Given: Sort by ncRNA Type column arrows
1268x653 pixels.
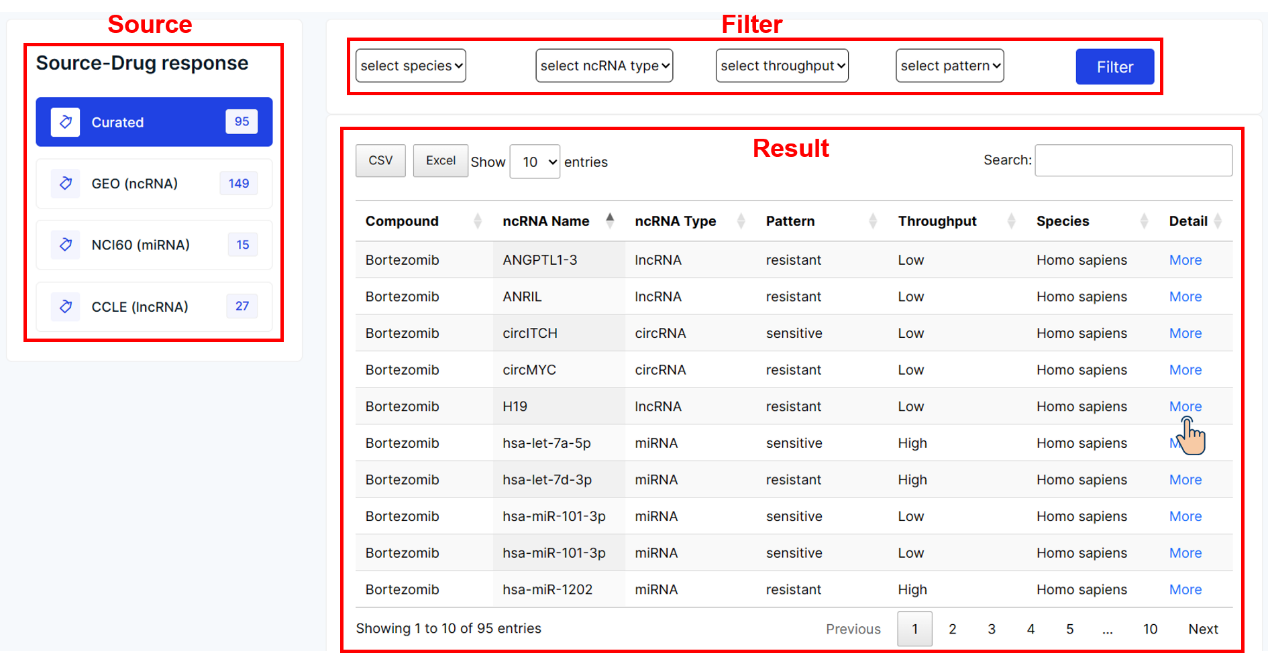Looking at the screenshot, I should pos(741,221).
